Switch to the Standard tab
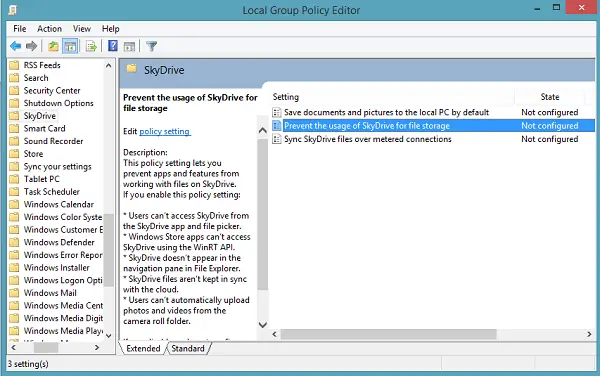The image size is (600, 376). point(188,348)
